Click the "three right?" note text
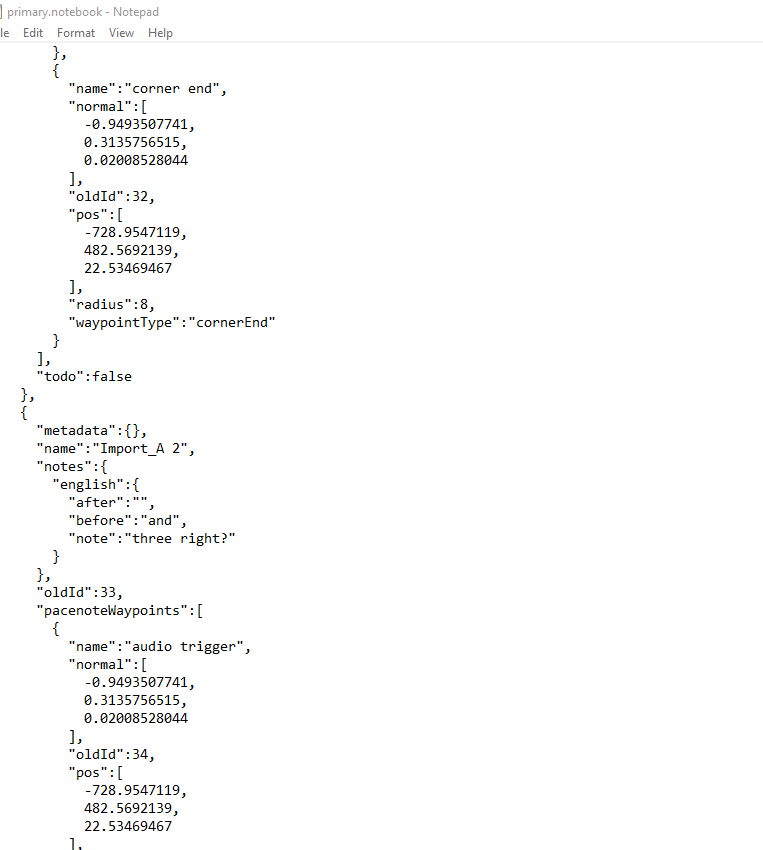This screenshot has height=850, width=763. click(180, 539)
